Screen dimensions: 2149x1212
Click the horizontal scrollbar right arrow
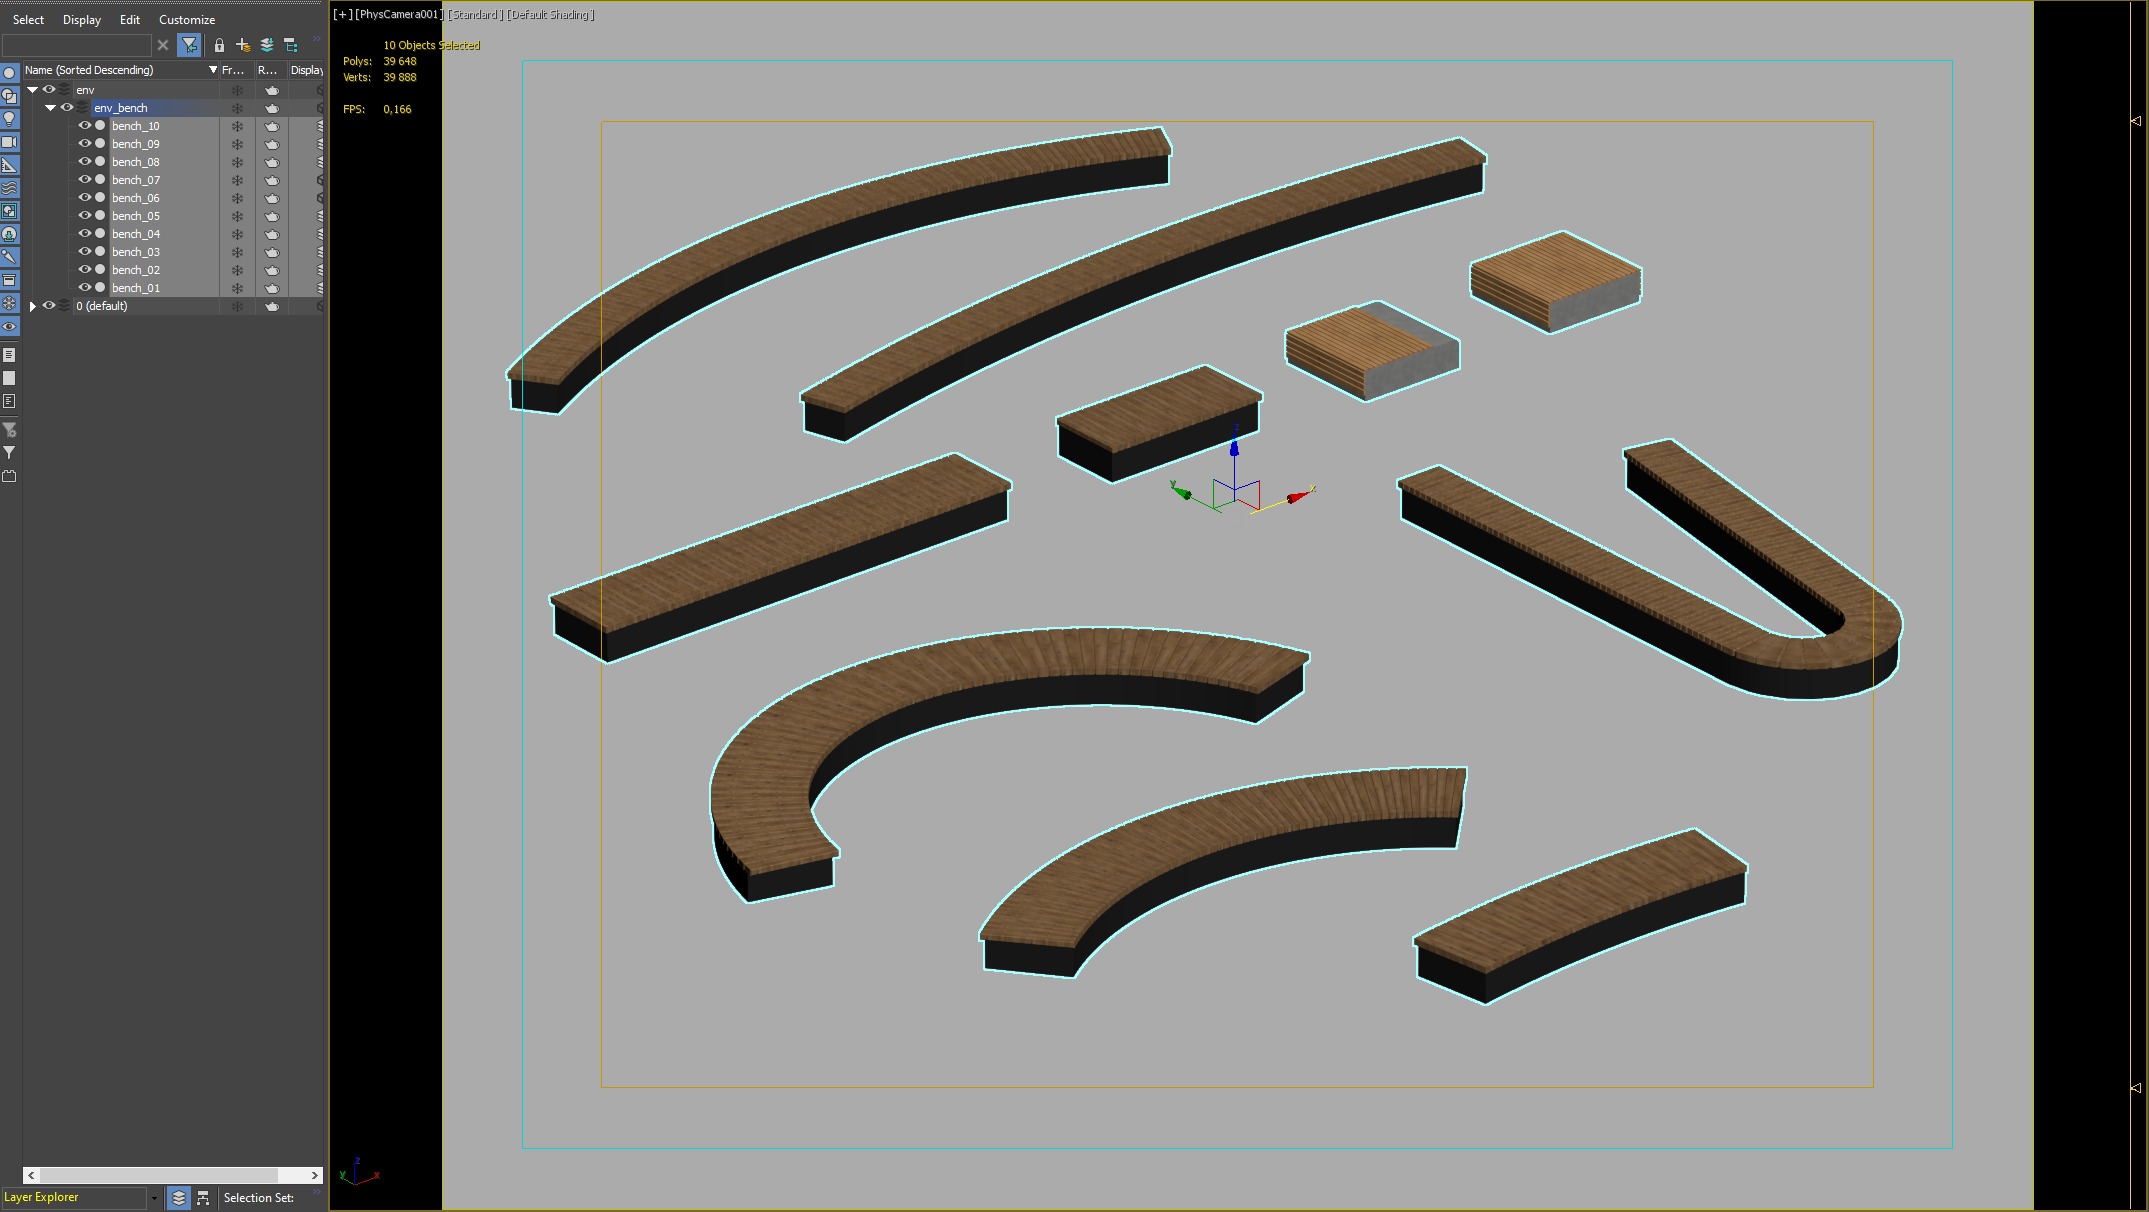(x=315, y=1175)
